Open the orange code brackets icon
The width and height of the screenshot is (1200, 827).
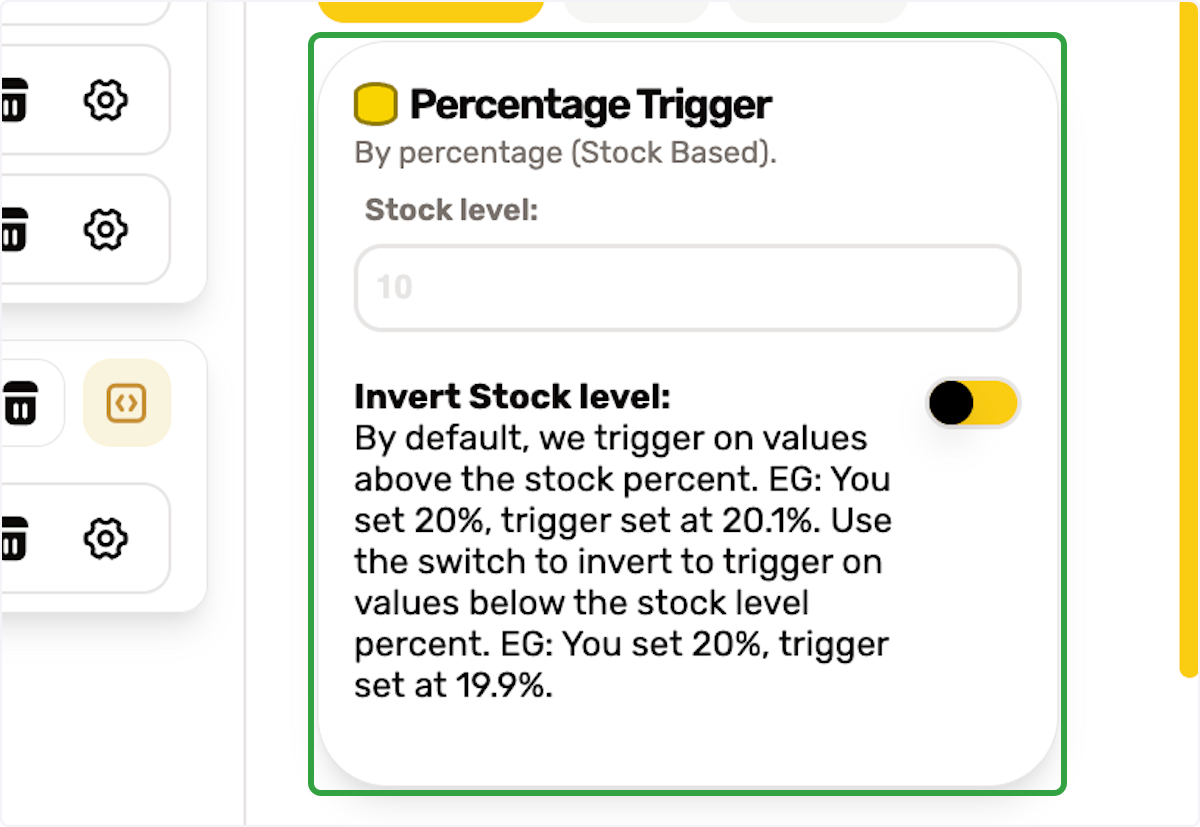pyautogui.click(x=127, y=403)
